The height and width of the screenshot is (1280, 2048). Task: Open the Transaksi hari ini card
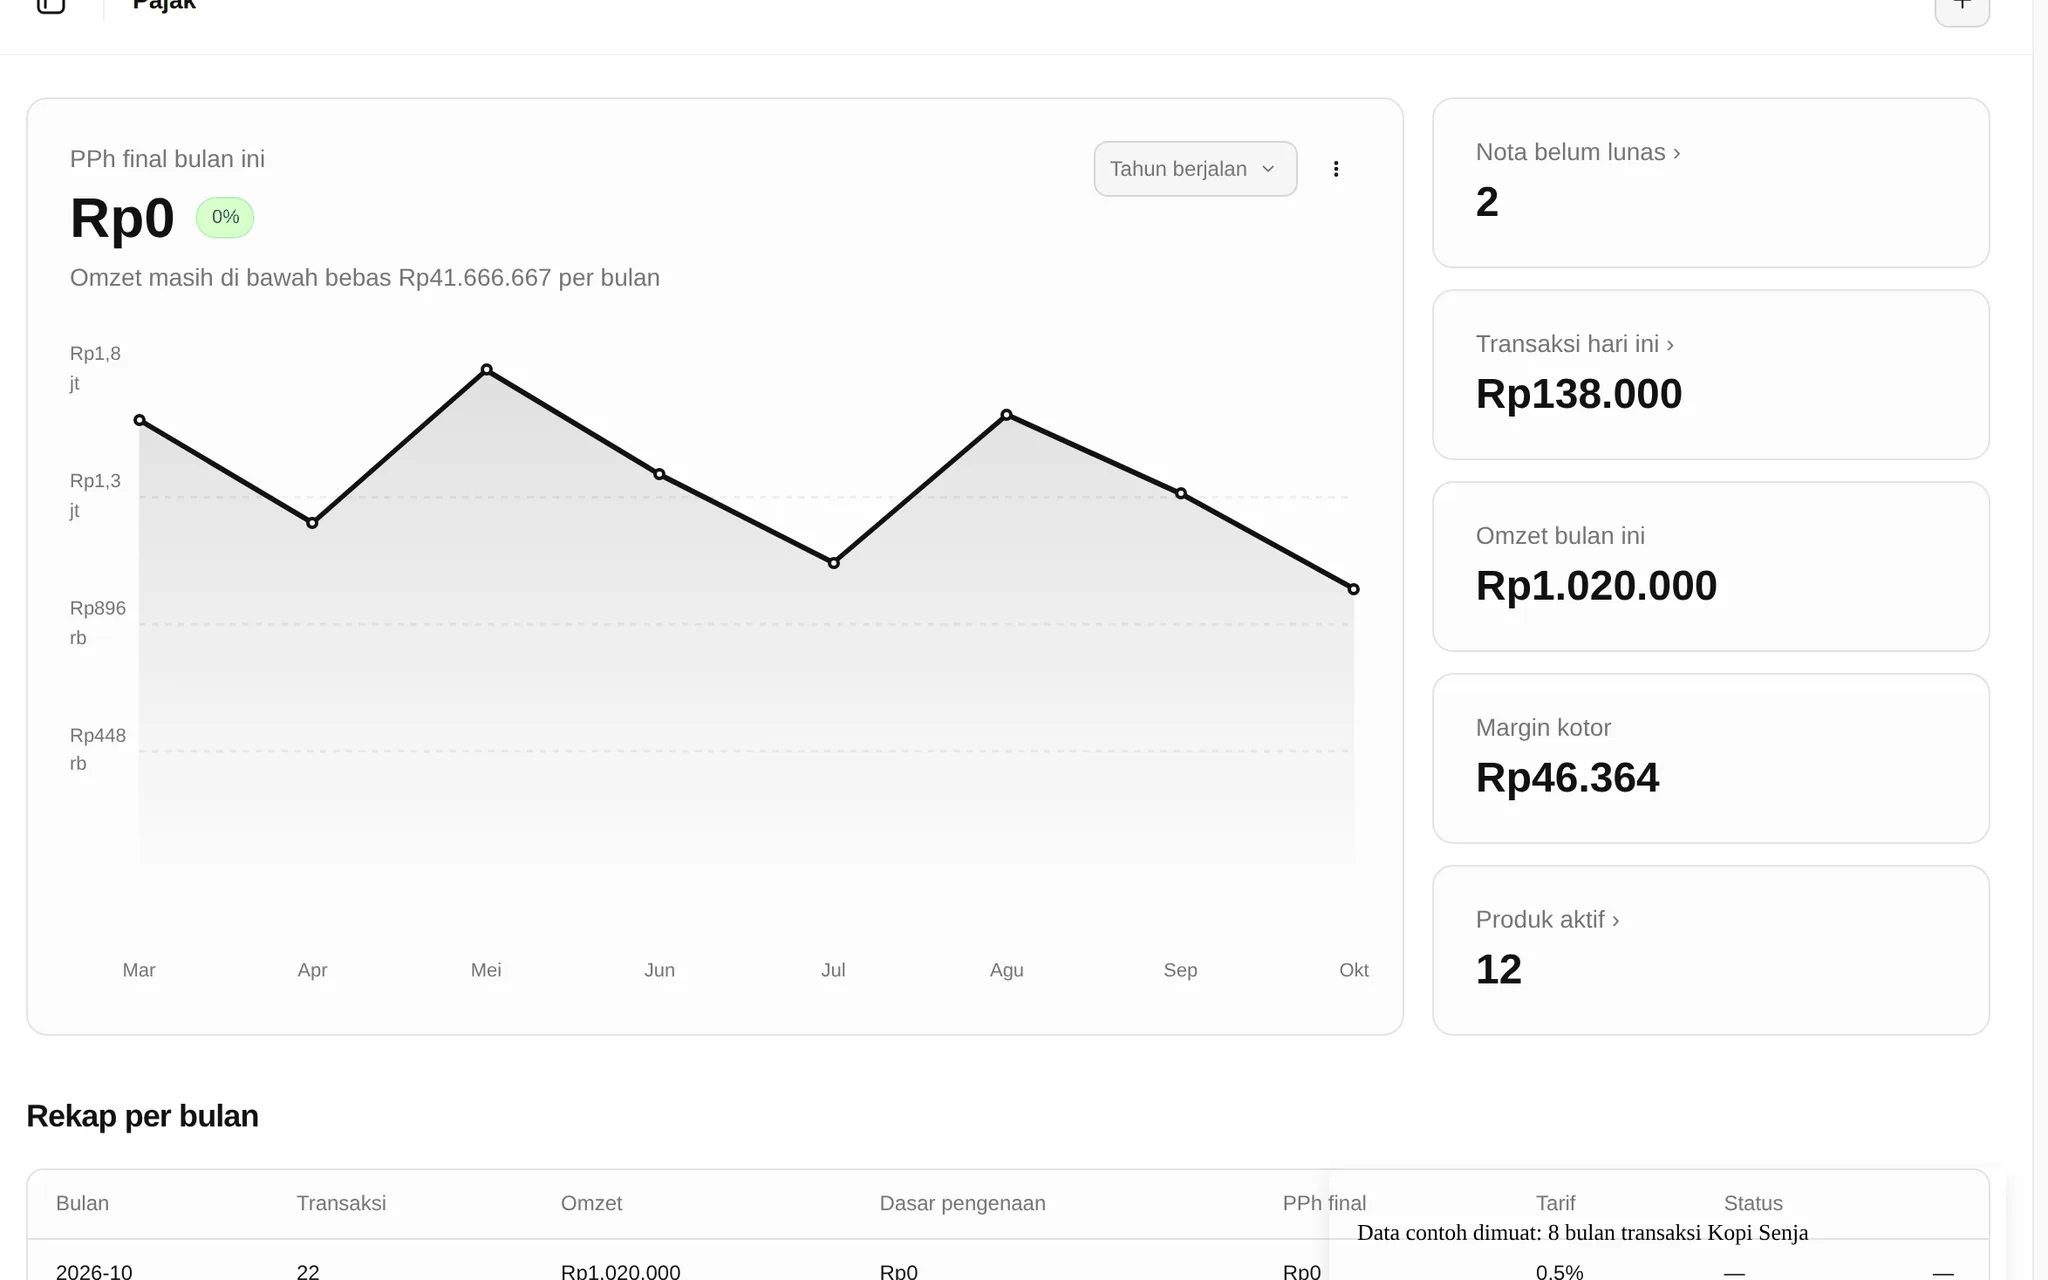pyautogui.click(x=1711, y=375)
